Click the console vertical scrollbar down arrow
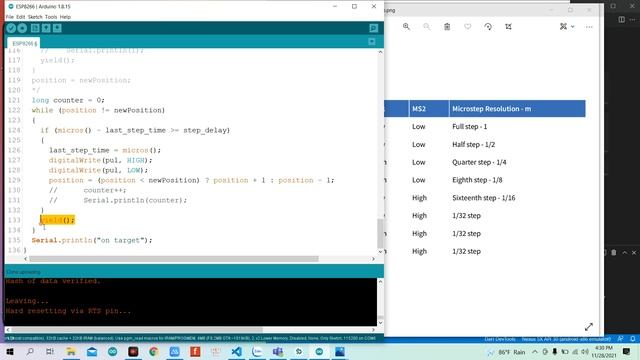The height and width of the screenshot is (360, 640). click(380, 322)
